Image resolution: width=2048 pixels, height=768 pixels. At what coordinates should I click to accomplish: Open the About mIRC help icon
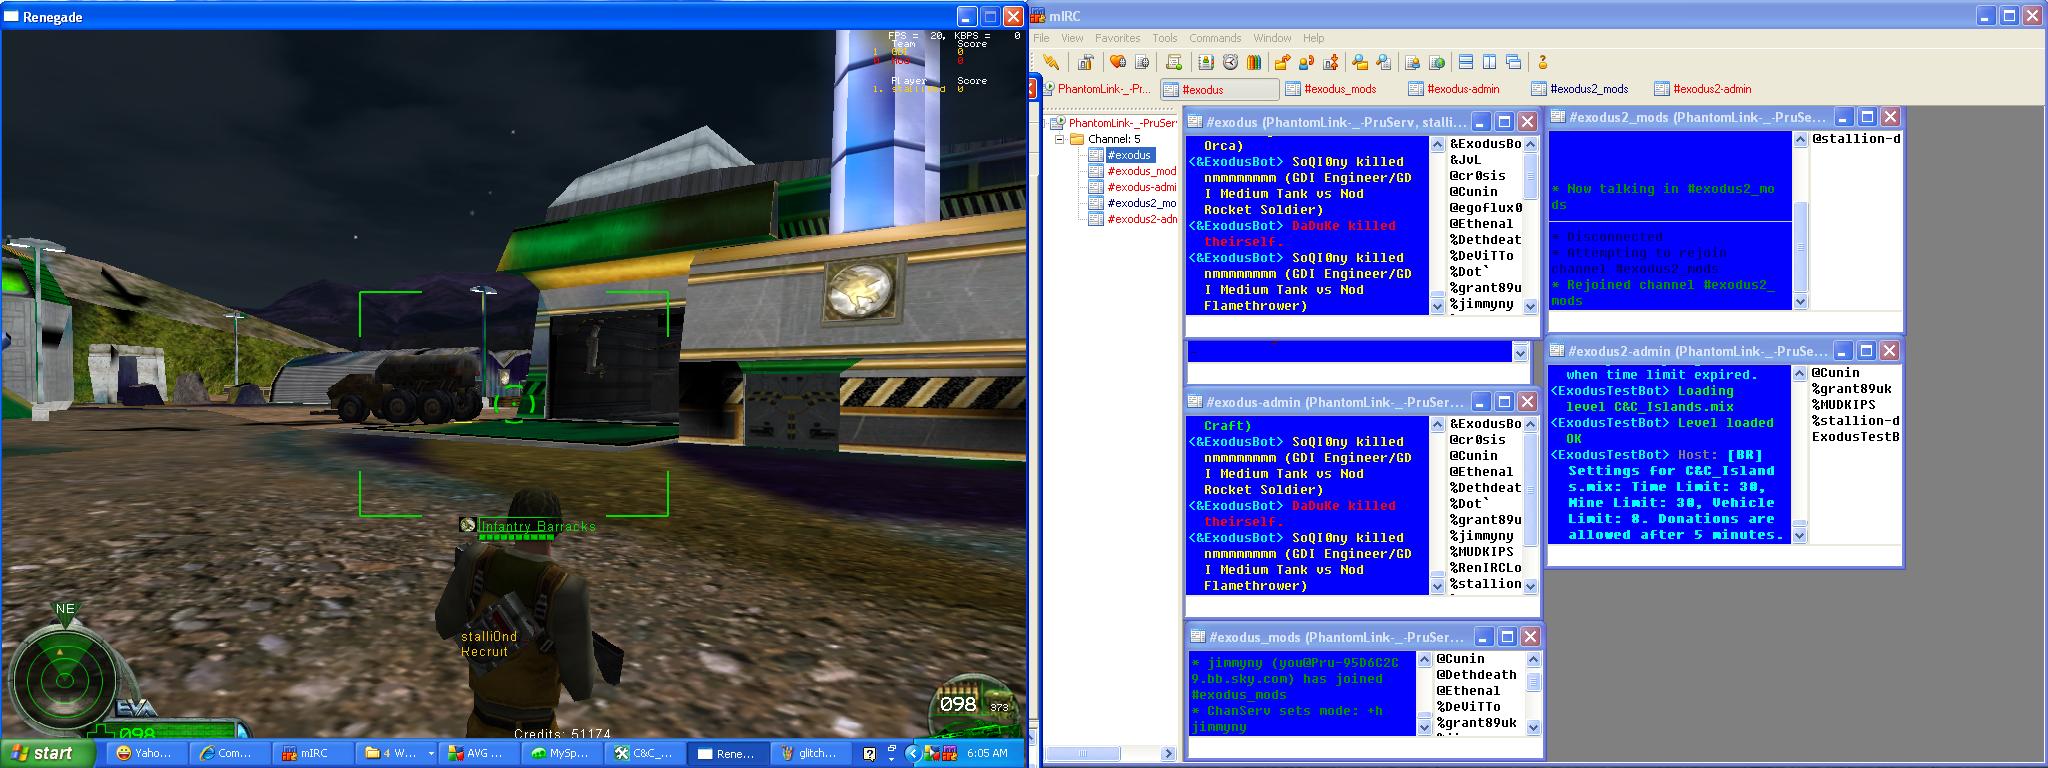pos(1543,63)
